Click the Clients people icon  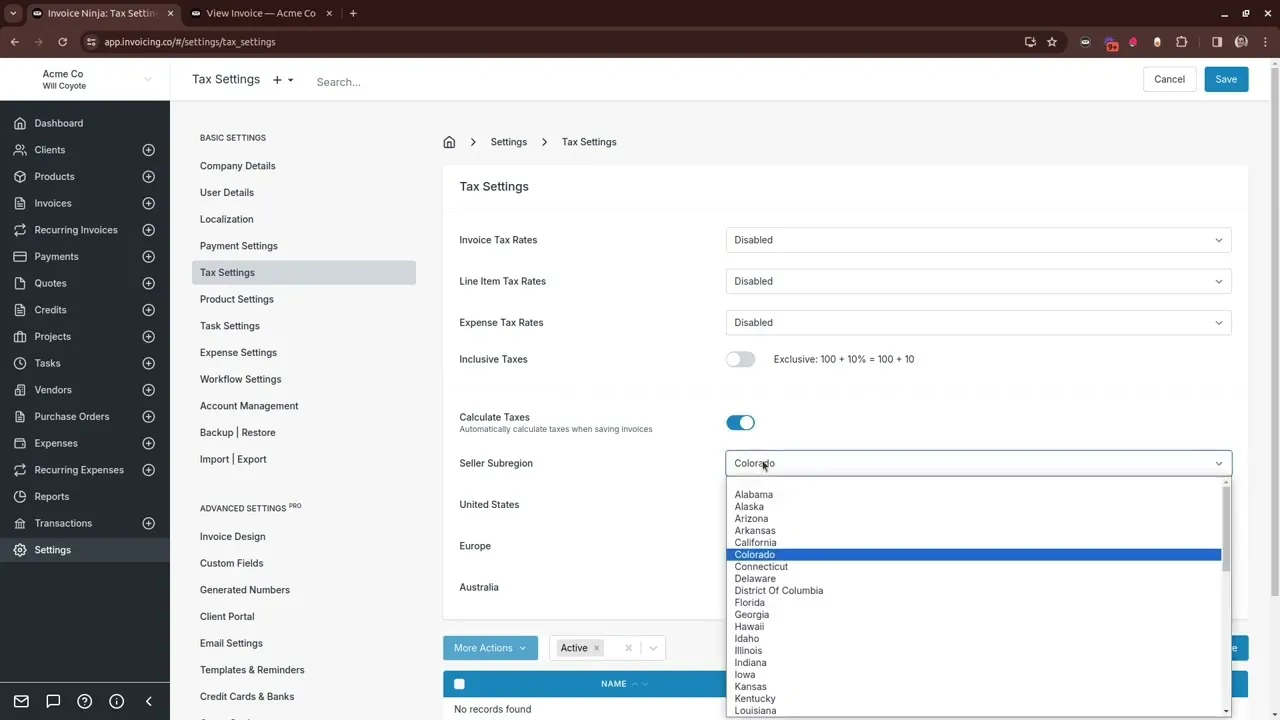(x=20, y=150)
